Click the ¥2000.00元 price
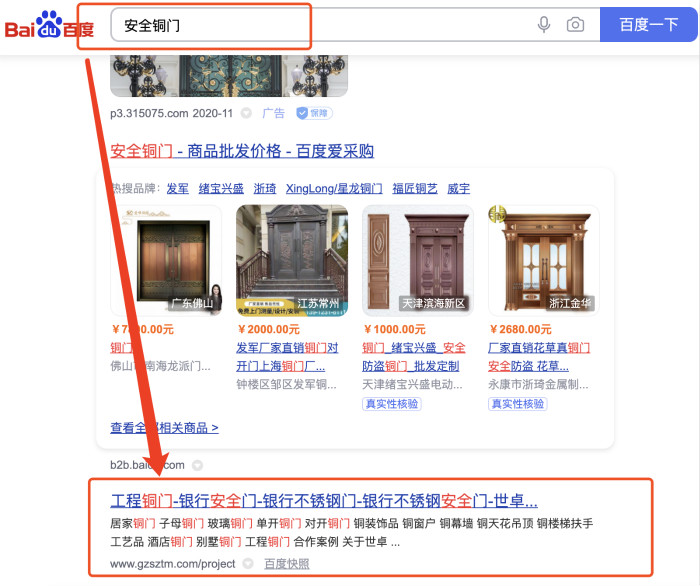The image size is (700, 586). click(268, 329)
